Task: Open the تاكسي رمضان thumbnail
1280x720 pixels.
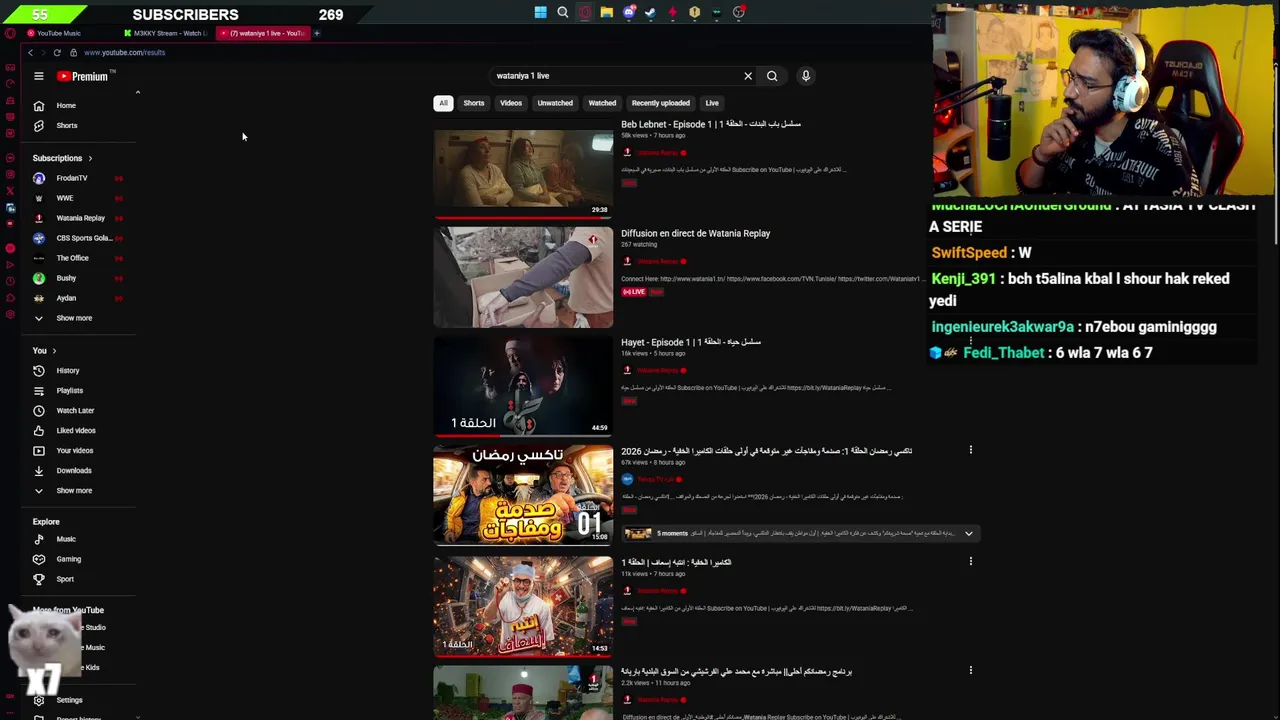Action: [x=523, y=494]
